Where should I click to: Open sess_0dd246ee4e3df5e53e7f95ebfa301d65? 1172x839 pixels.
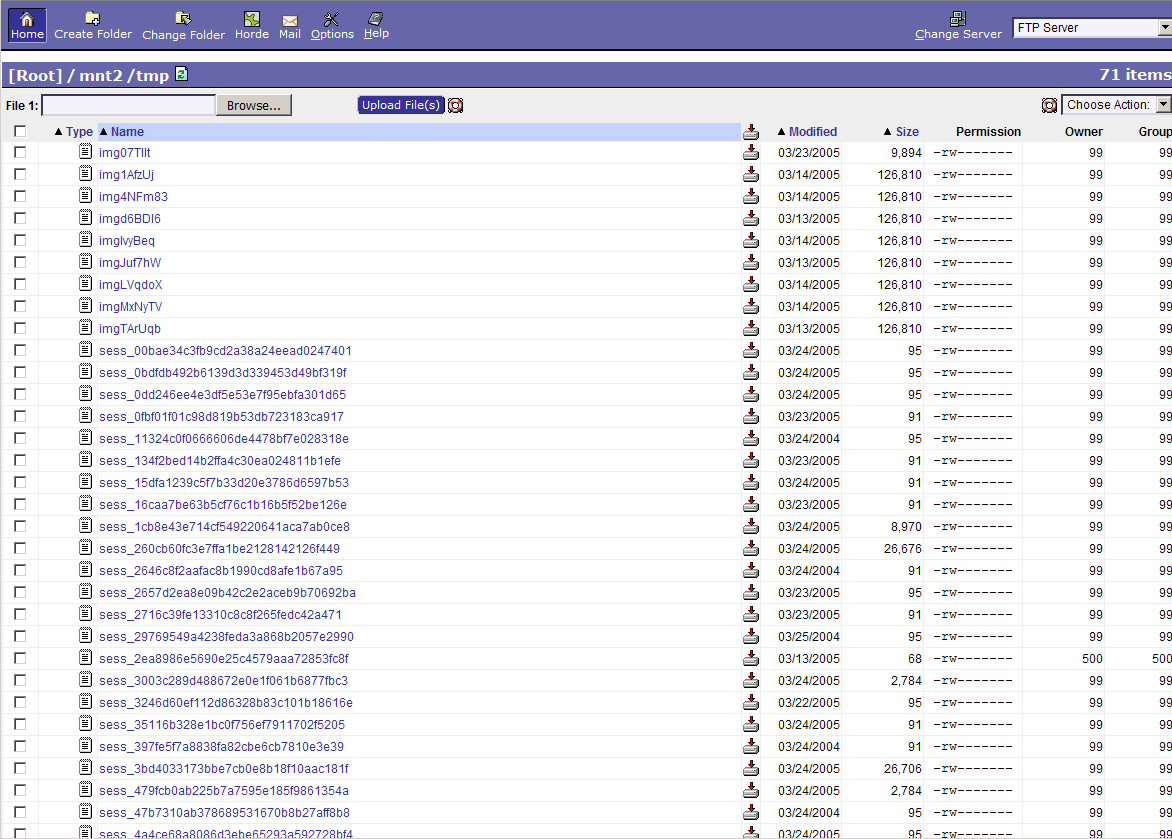(222, 395)
